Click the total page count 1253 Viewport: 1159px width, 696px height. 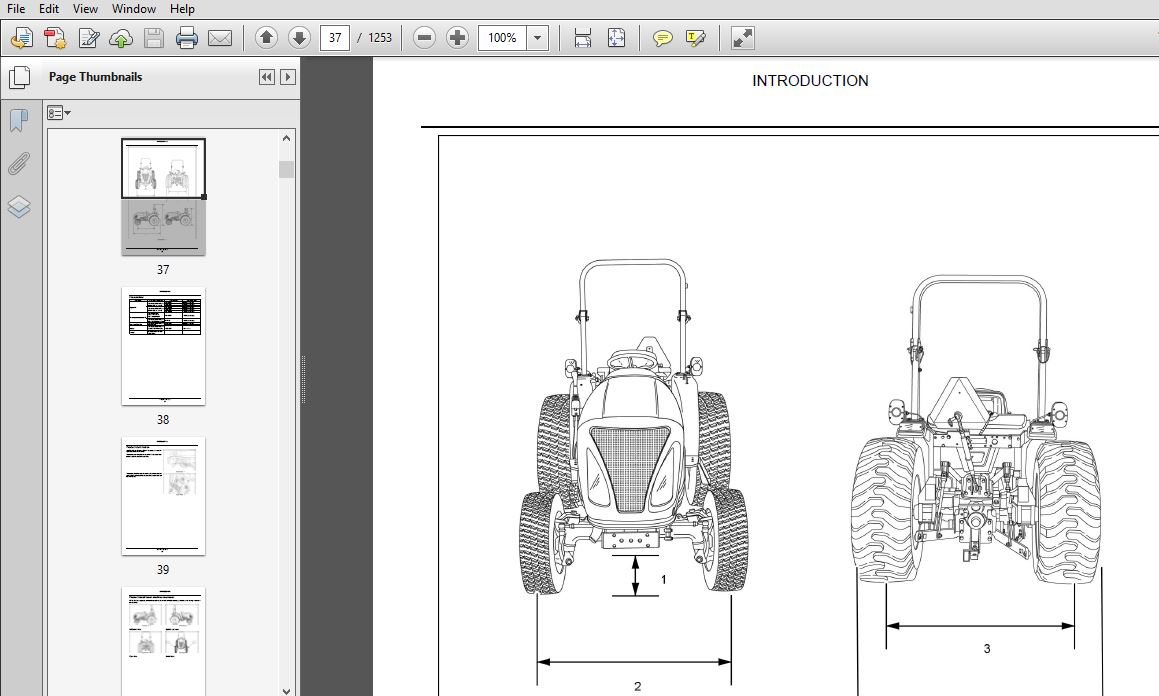380,38
